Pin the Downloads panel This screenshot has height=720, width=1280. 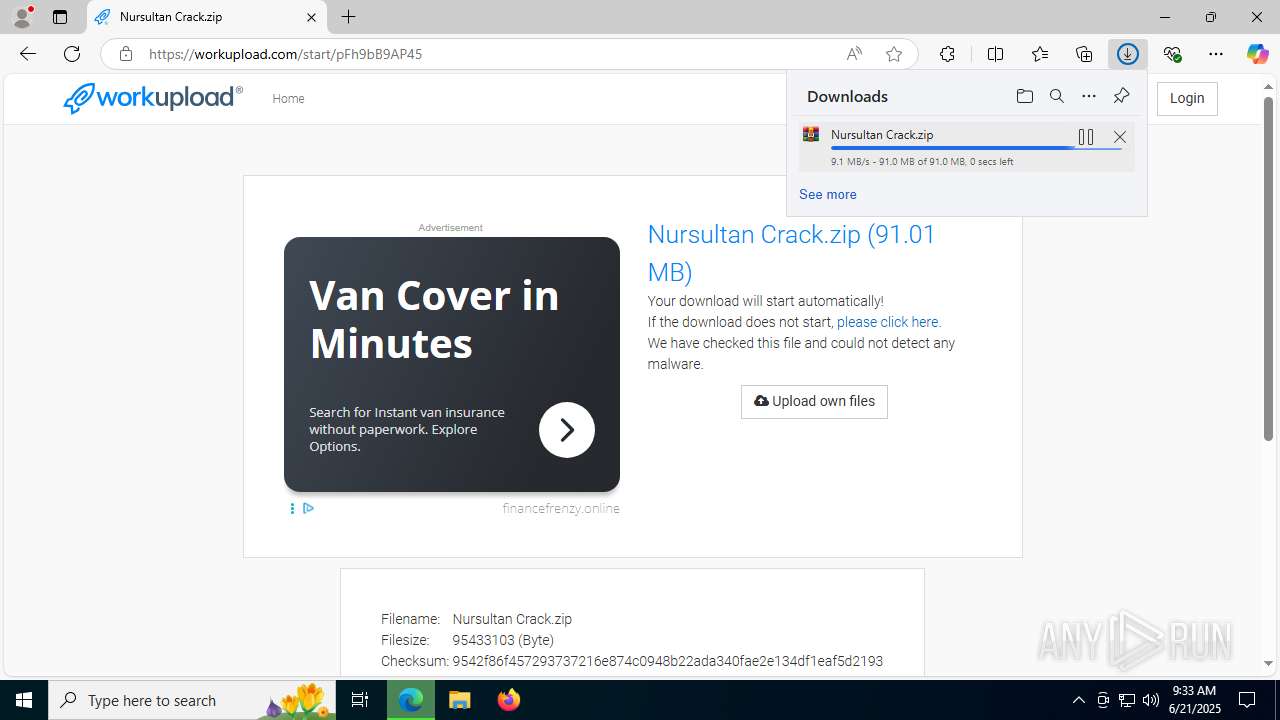[1121, 96]
